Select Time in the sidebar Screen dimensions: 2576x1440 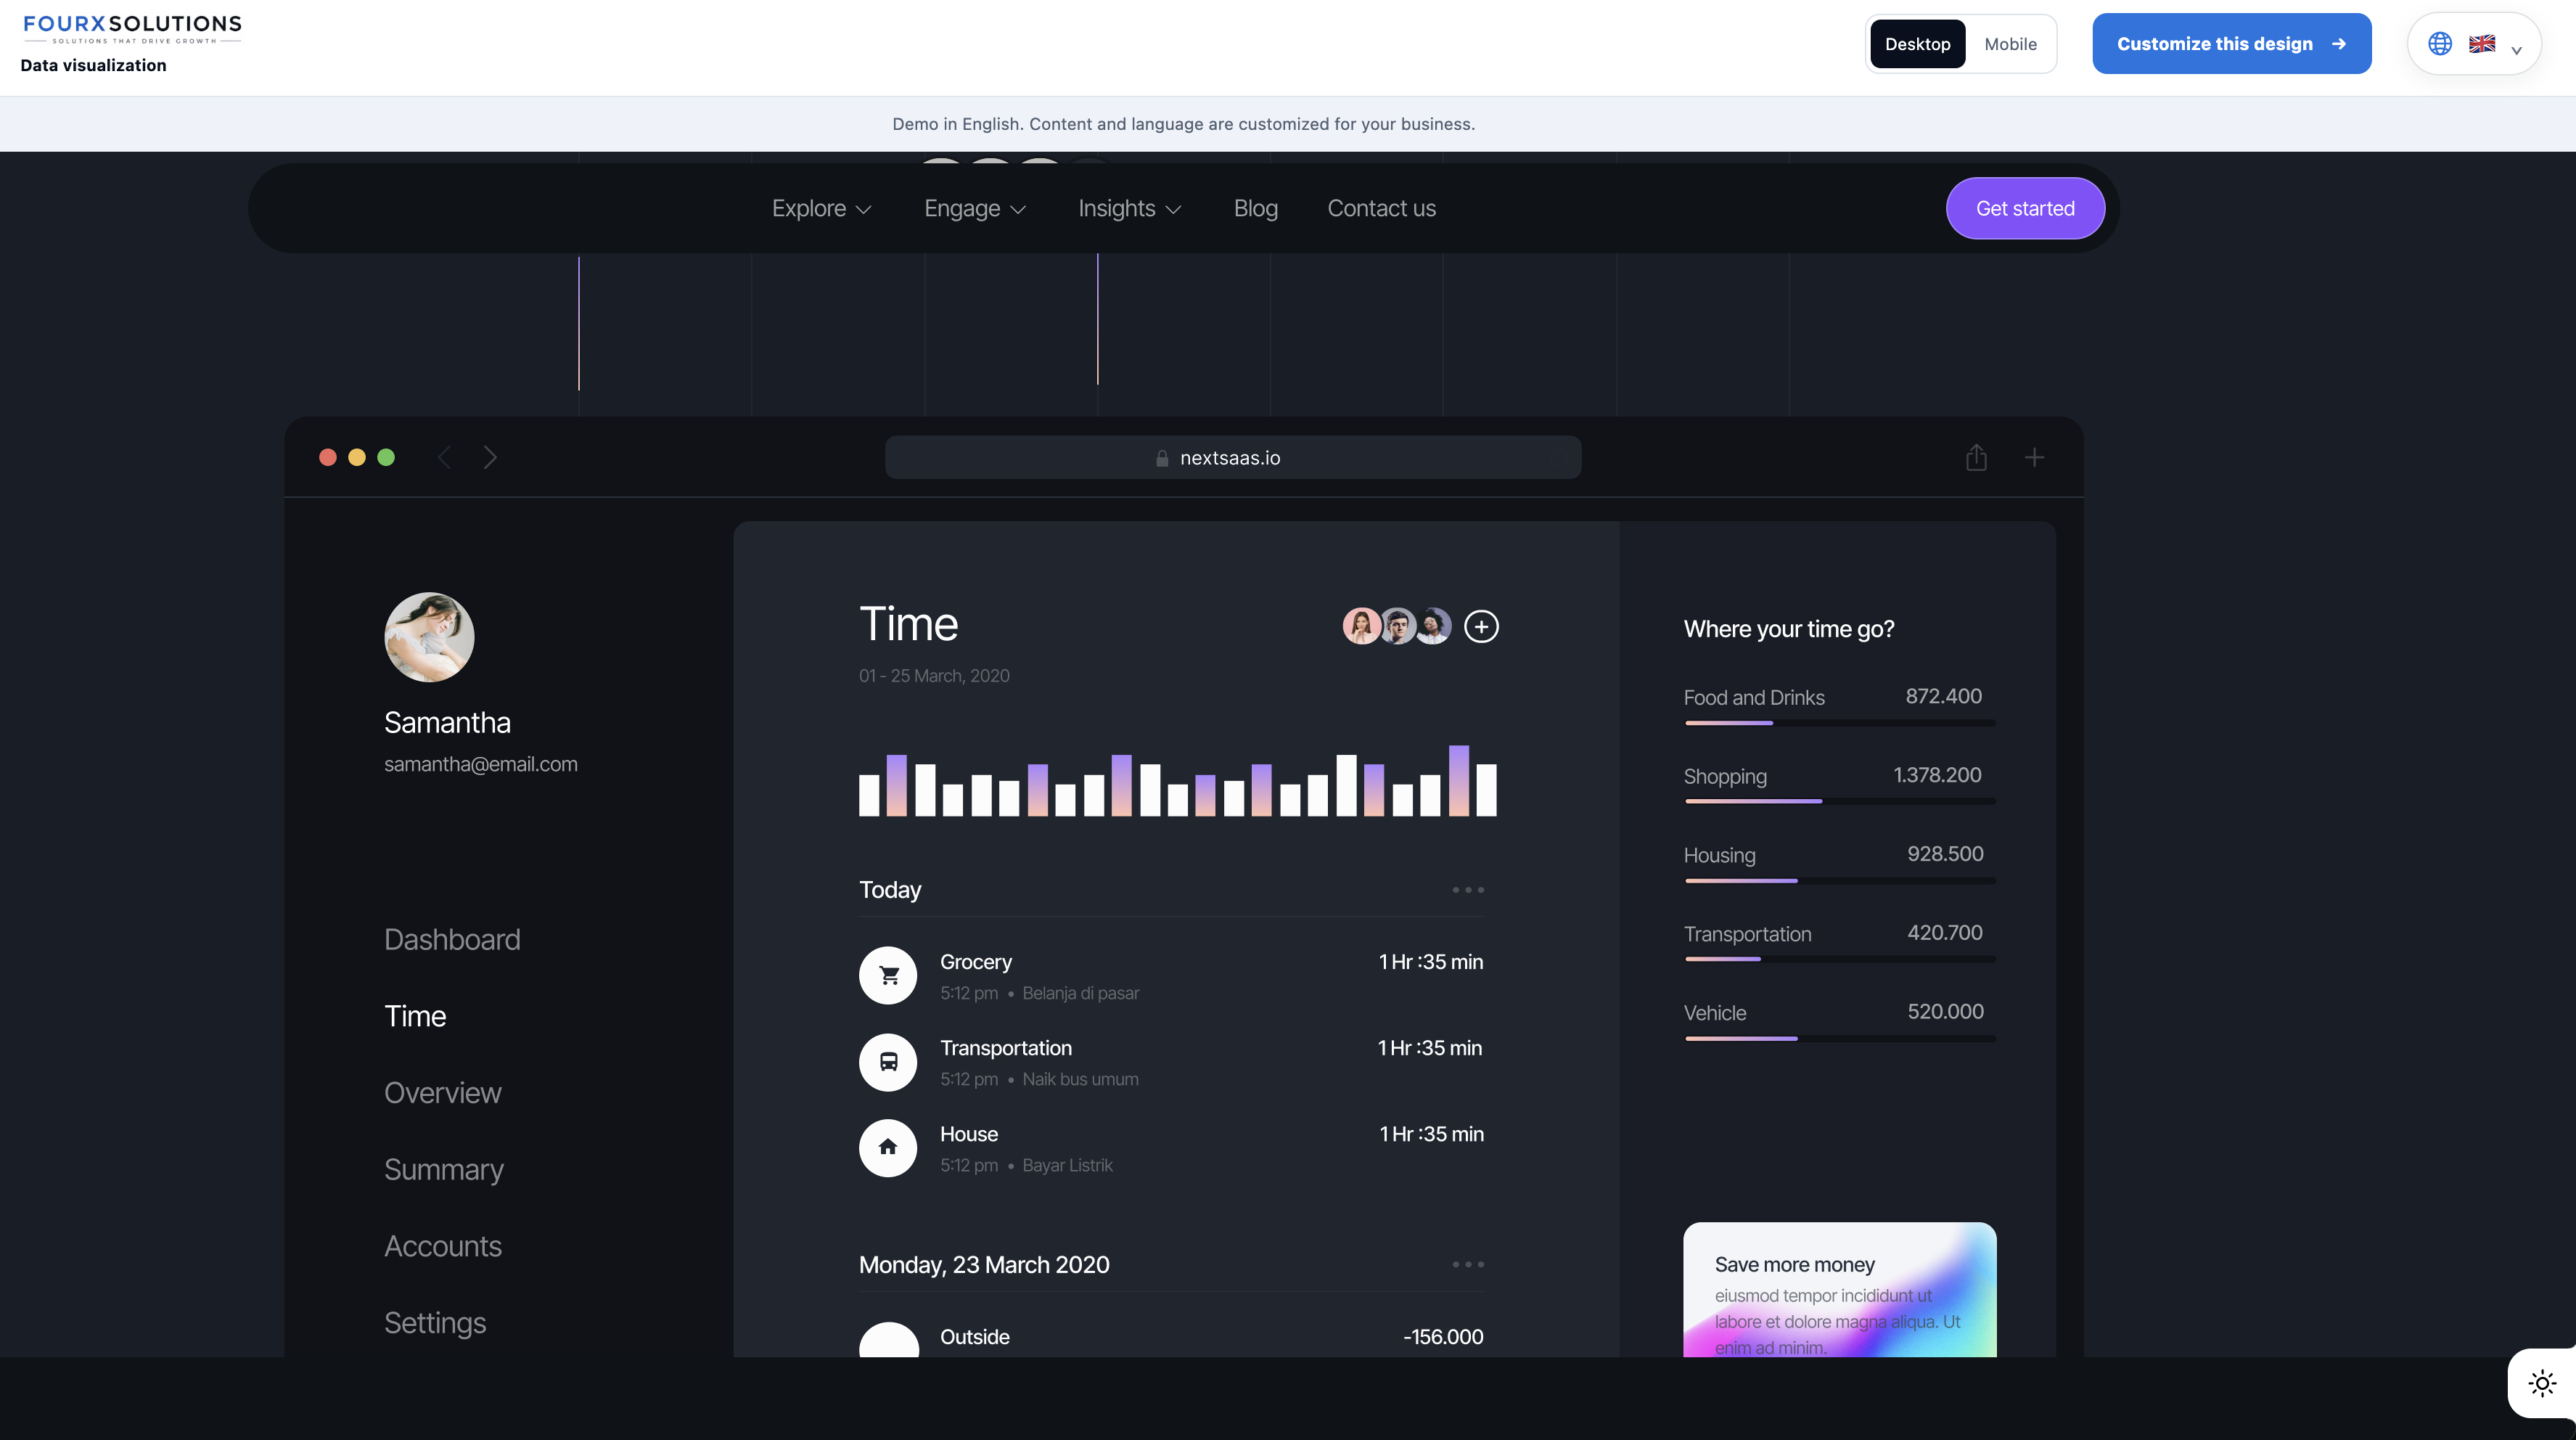[x=415, y=1016]
